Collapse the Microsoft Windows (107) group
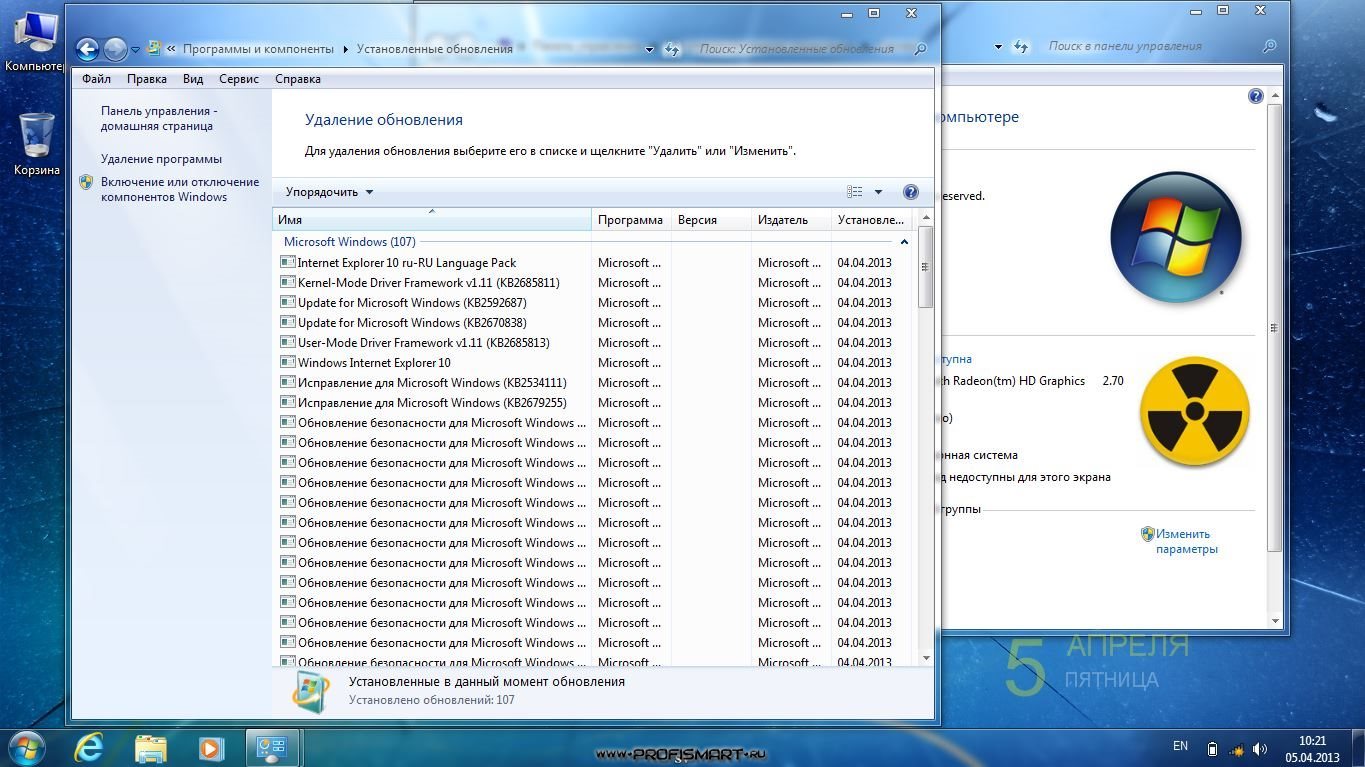1365x767 pixels. pos(904,242)
